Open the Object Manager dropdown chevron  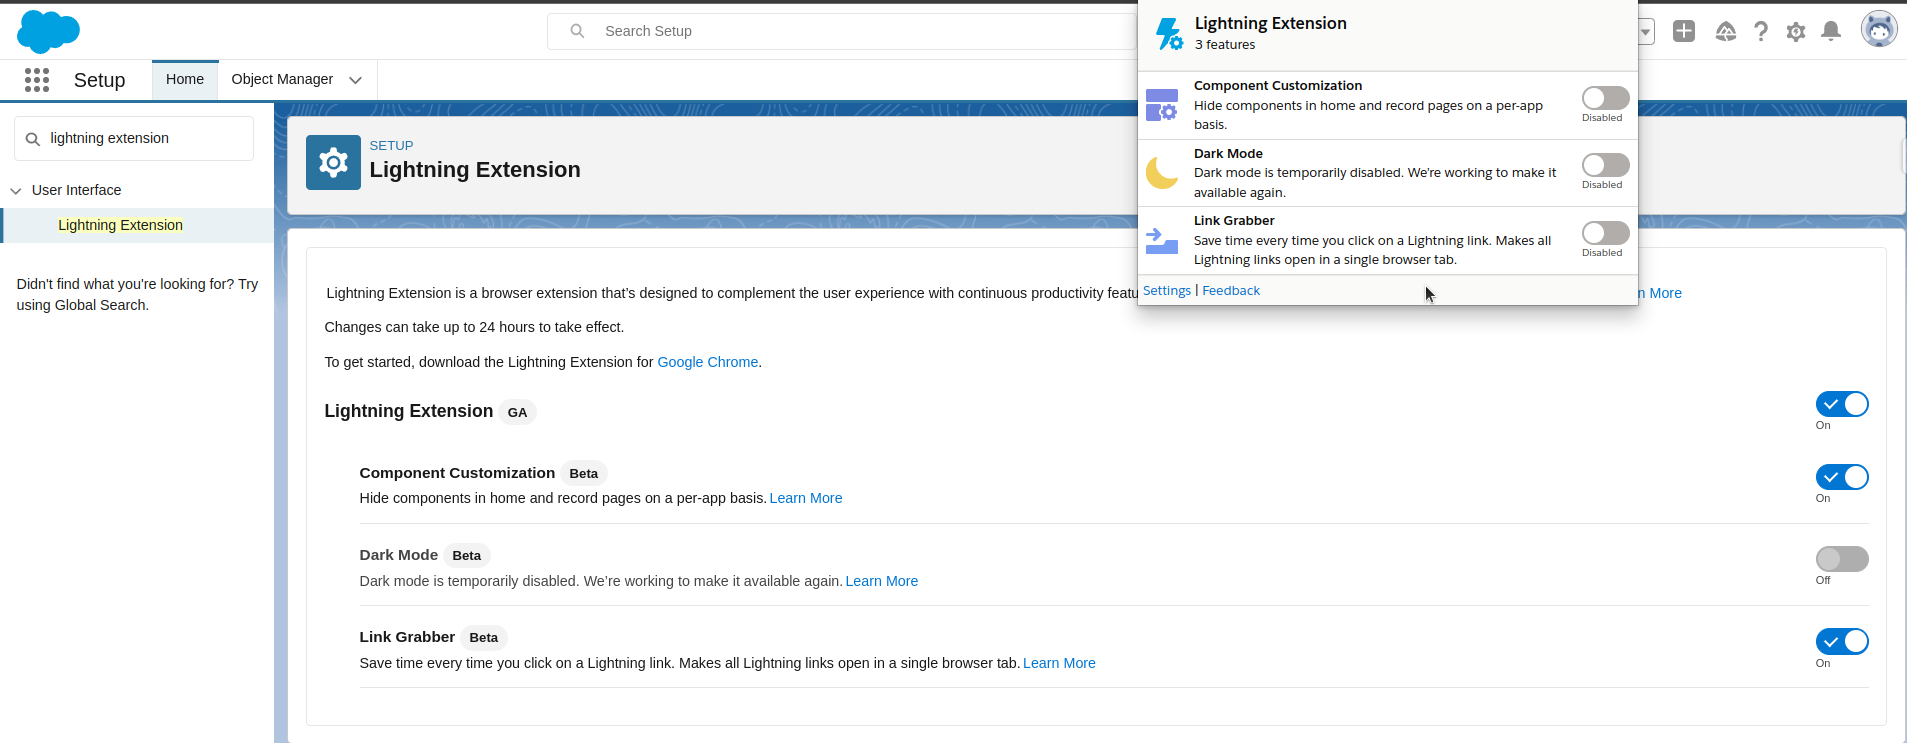(355, 80)
